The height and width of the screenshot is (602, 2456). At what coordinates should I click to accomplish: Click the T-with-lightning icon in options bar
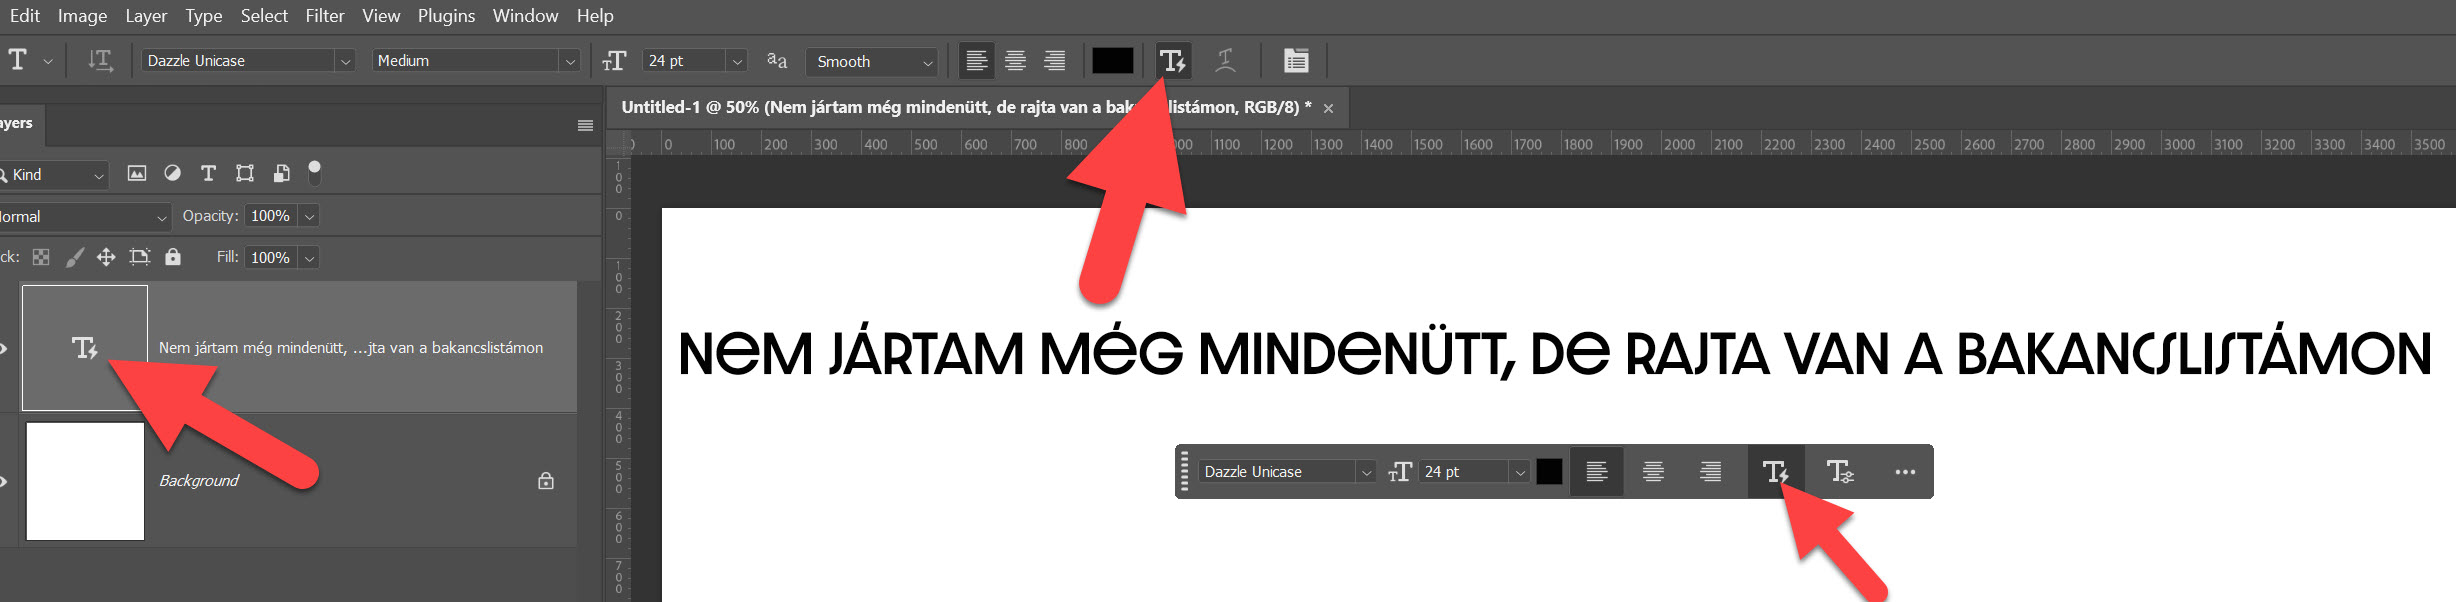pyautogui.click(x=1173, y=61)
